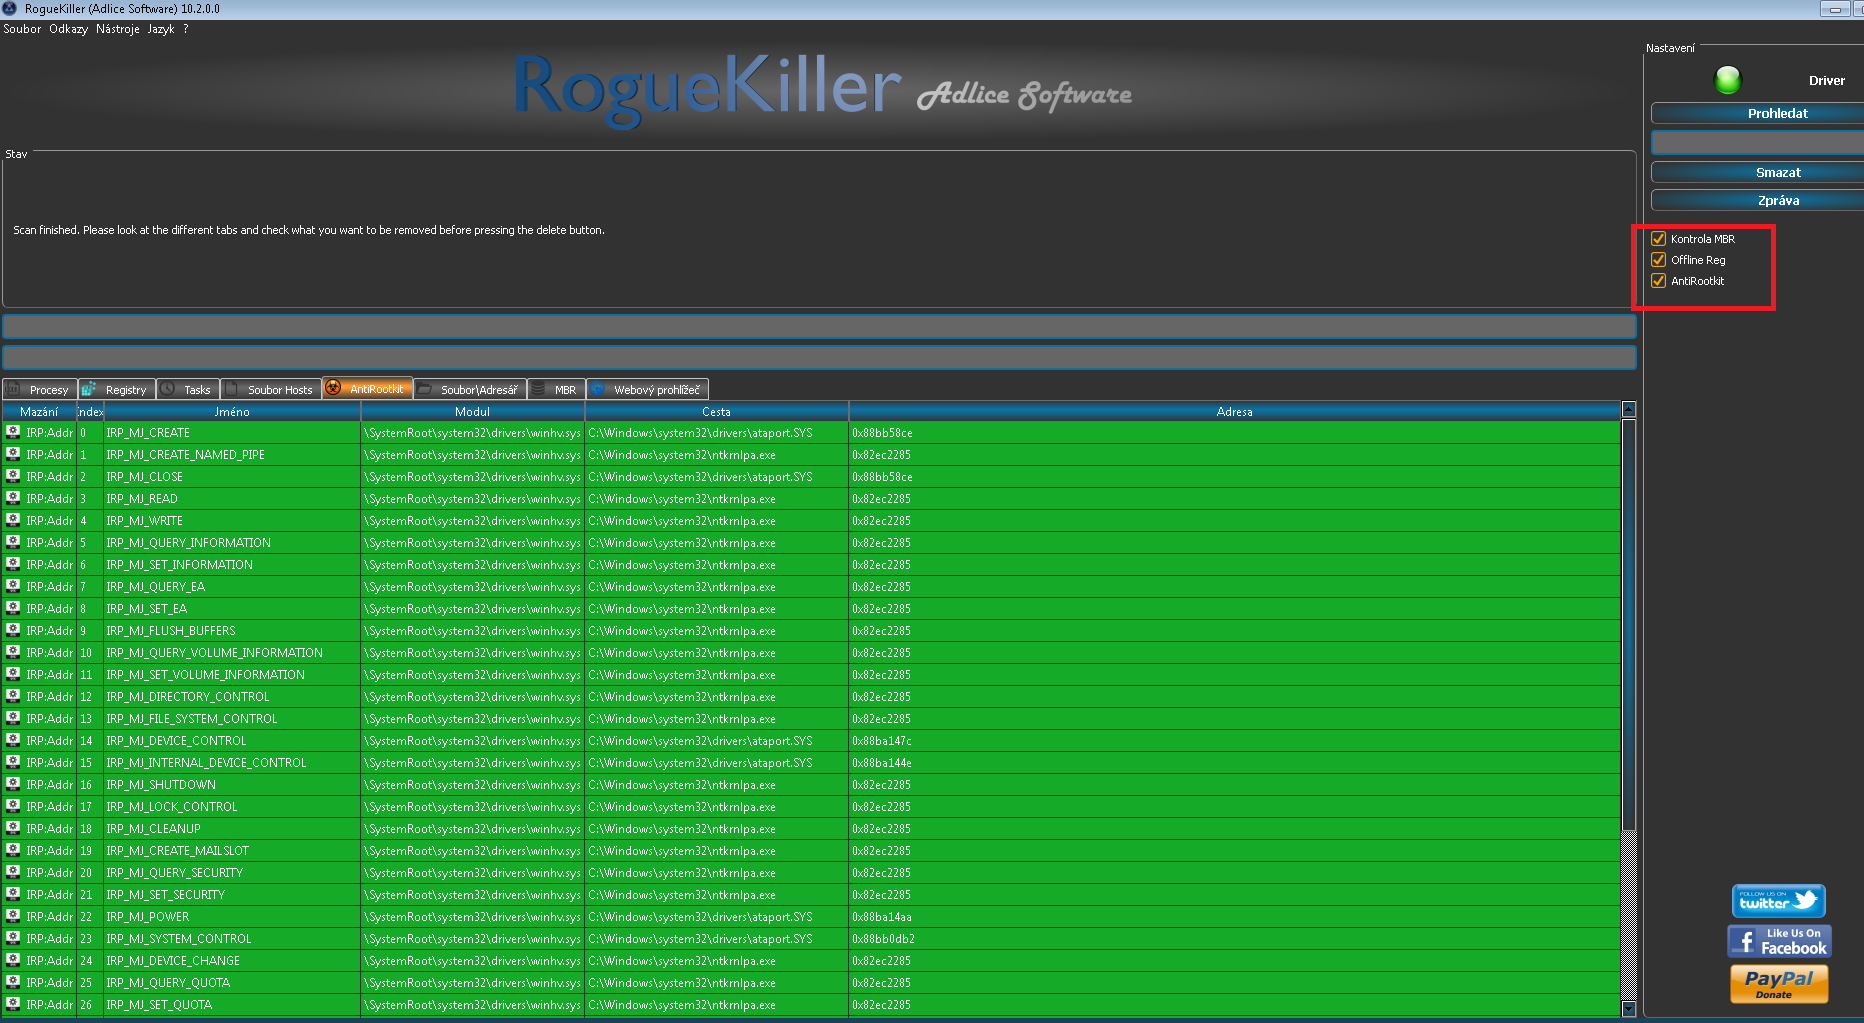The height and width of the screenshot is (1023, 1864).
Task: Select the IRP_MJ_CREATE_MAILSLOT name cell
Action: pos(232,851)
